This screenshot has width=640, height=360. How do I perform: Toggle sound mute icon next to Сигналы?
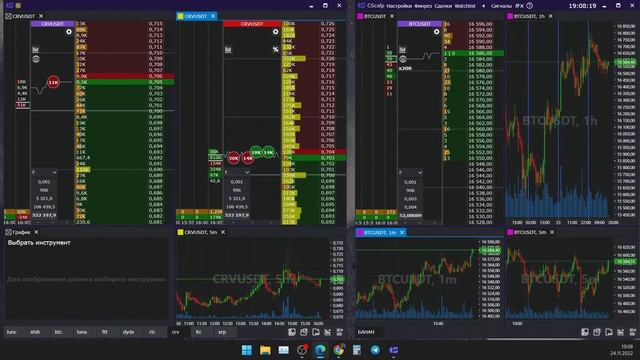[x=519, y=6]
